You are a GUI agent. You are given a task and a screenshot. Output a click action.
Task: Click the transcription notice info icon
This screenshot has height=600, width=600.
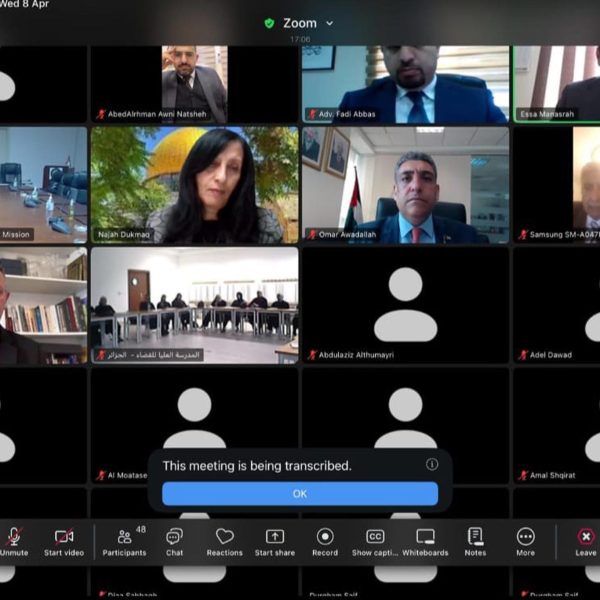432,464
